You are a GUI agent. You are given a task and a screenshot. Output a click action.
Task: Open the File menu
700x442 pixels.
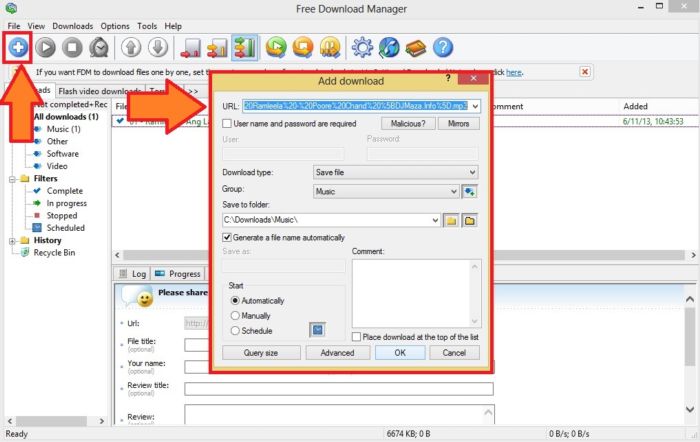[x=13, y=26]
